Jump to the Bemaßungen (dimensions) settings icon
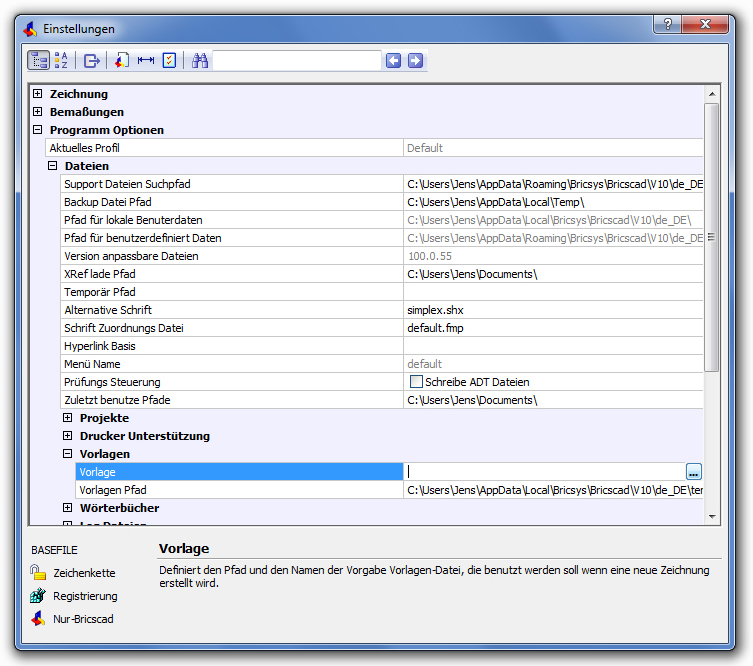The height and width of the screenshot is (666, 753). (x=146, y=61)
